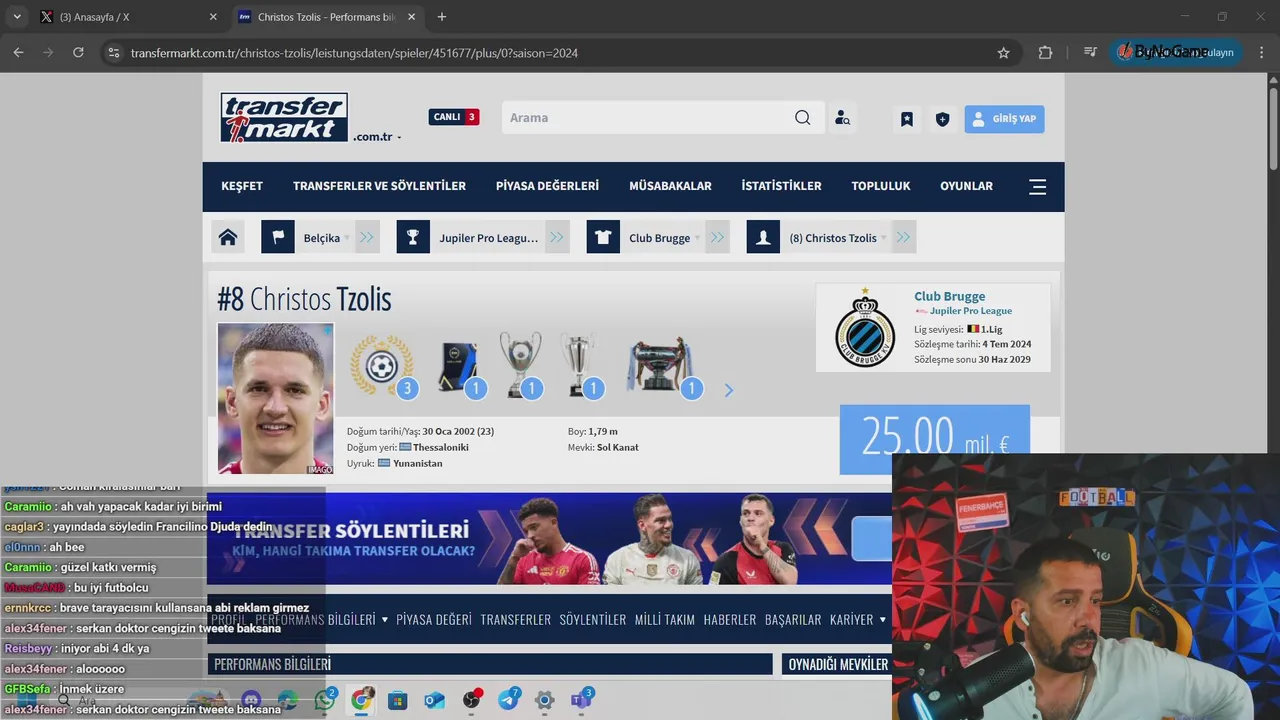Open the Belçika country dropdown

point(326,238)
